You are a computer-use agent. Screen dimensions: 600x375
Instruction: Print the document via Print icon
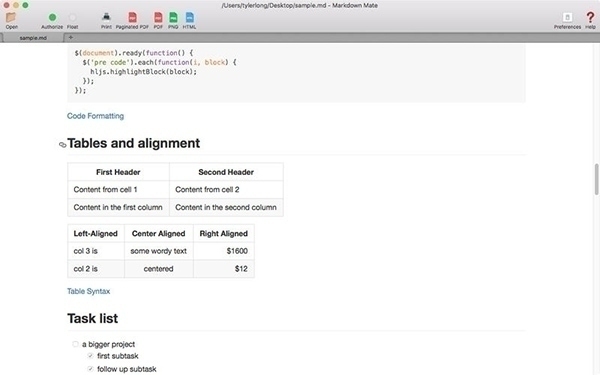[106, 17]
